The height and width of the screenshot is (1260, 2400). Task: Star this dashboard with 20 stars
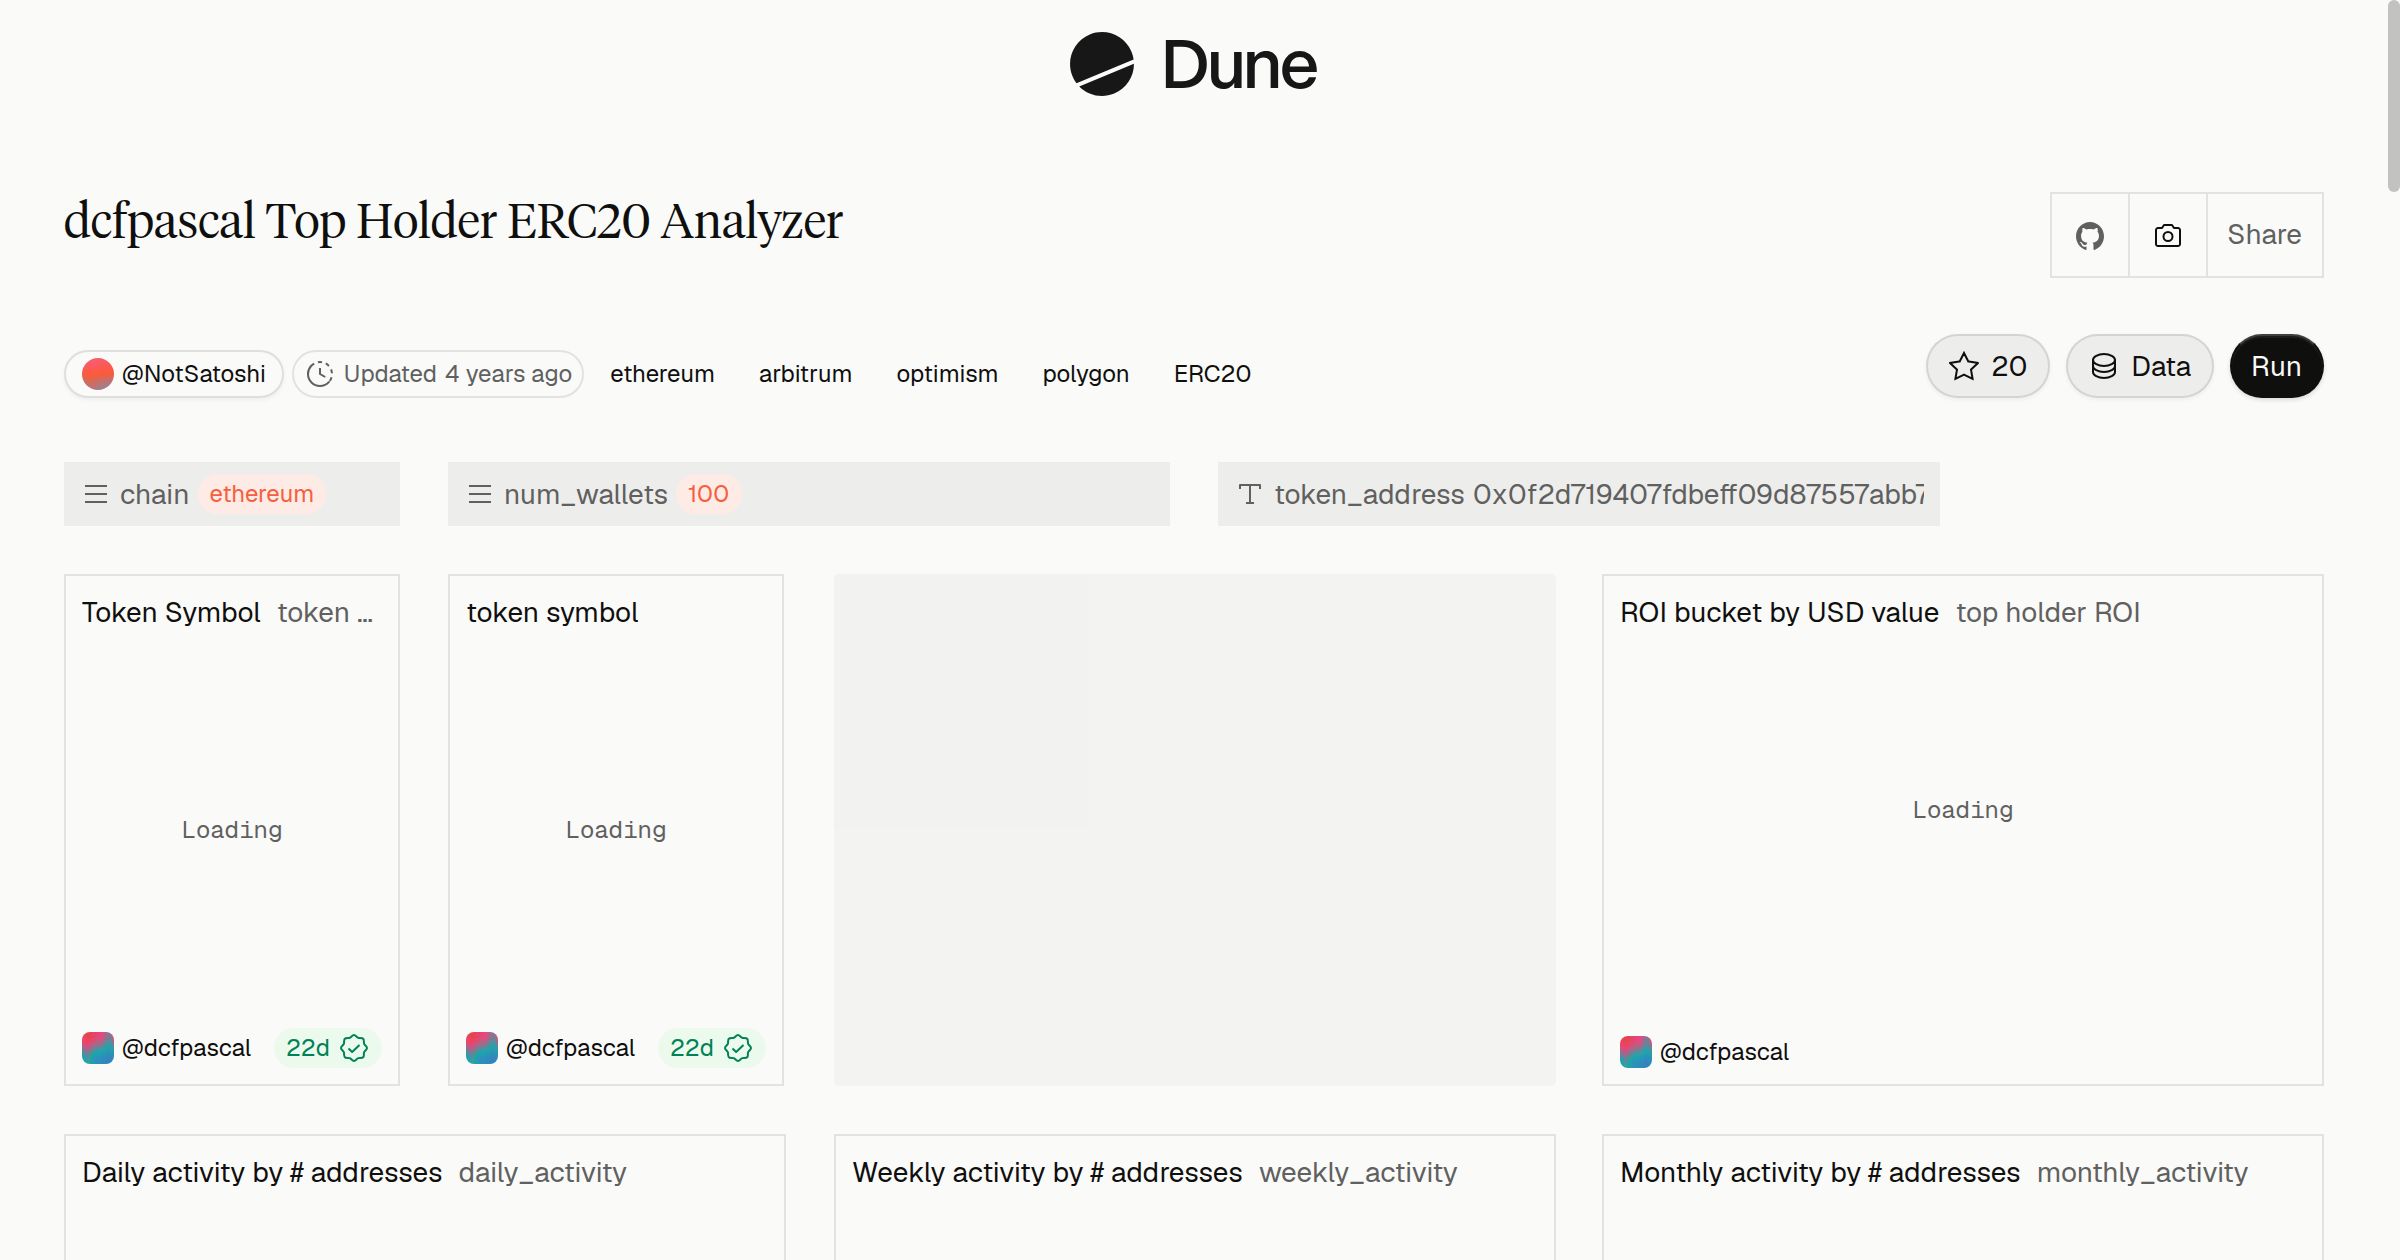click(x=1987, y=366)
